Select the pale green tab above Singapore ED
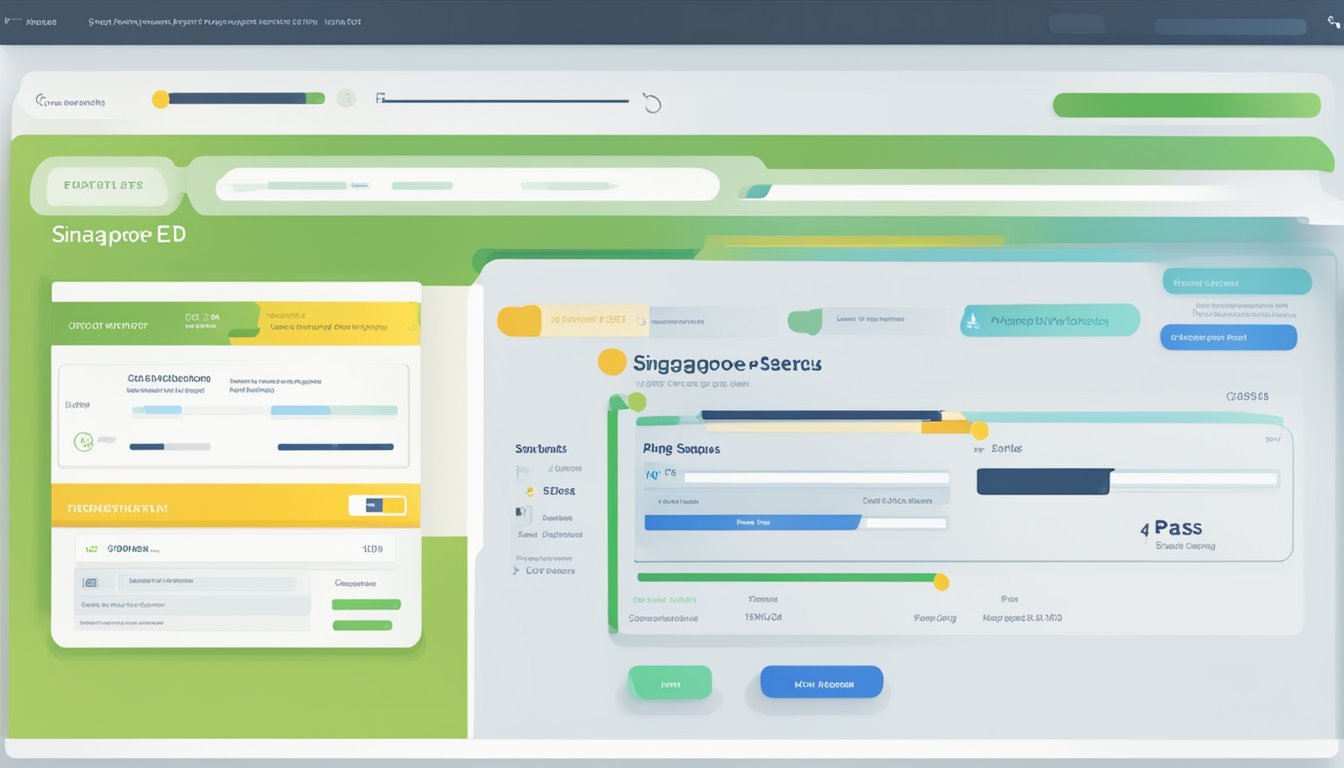1344x768 pixels. [103, 186]
